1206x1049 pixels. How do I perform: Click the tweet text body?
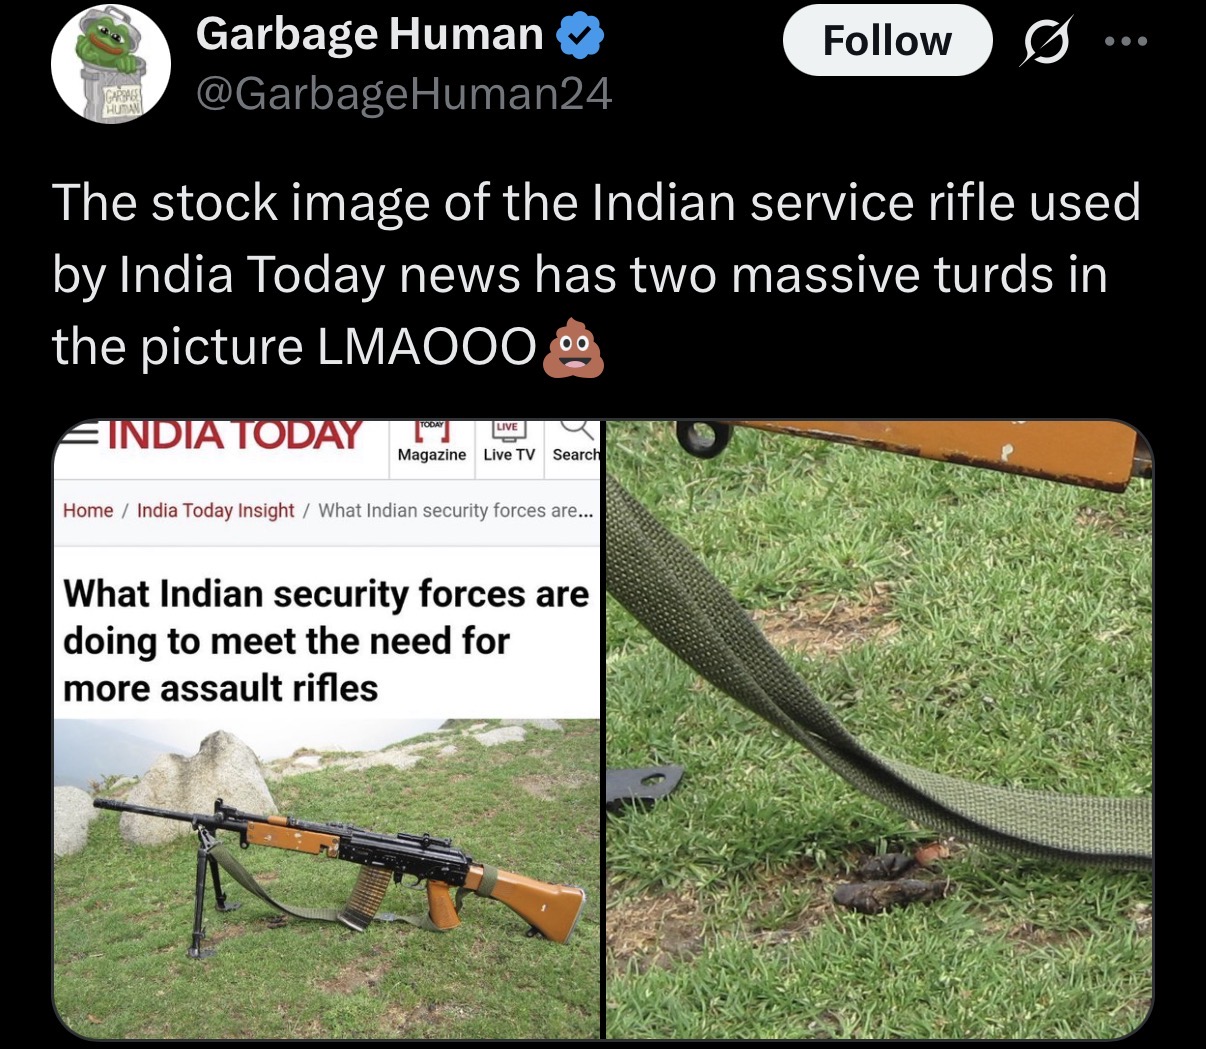click(x=596, y=274)
